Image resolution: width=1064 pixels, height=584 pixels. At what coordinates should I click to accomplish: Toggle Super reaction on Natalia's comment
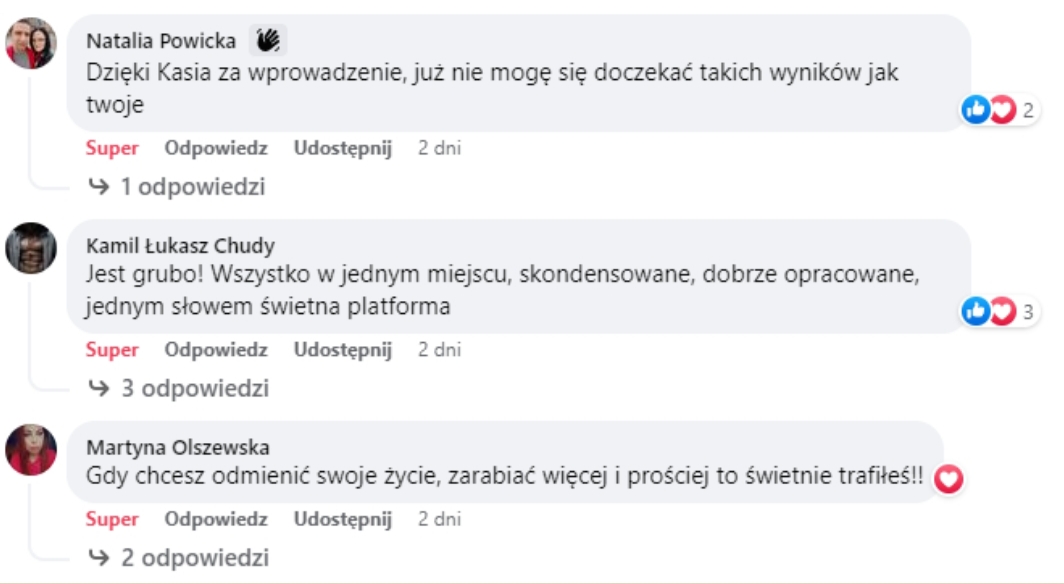coord(112,148)
